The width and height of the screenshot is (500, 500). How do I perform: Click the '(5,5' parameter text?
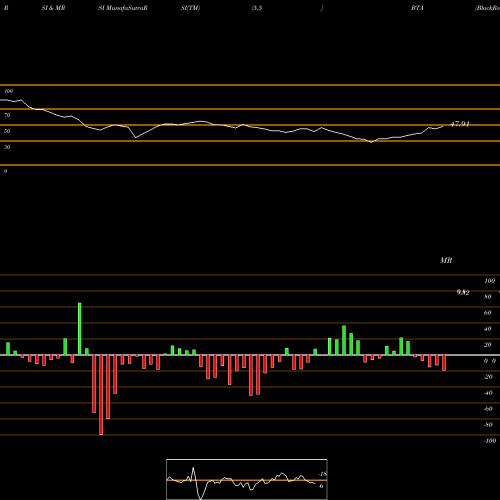(x=257, y=8)
